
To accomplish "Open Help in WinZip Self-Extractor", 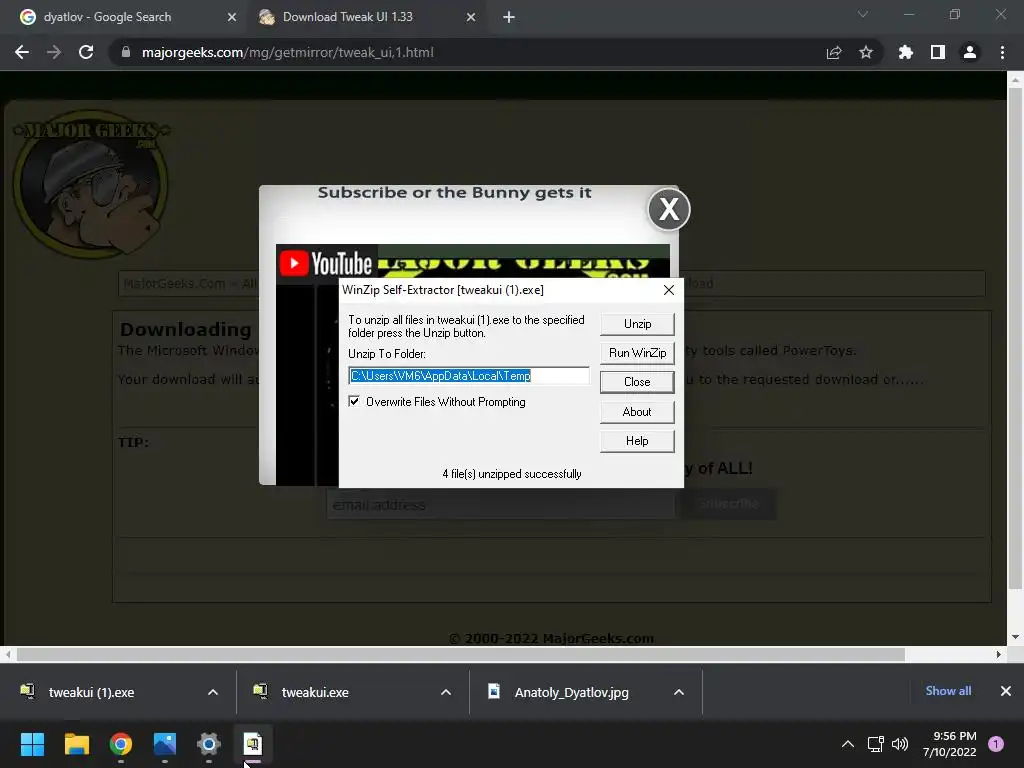I will coord(637,441).
